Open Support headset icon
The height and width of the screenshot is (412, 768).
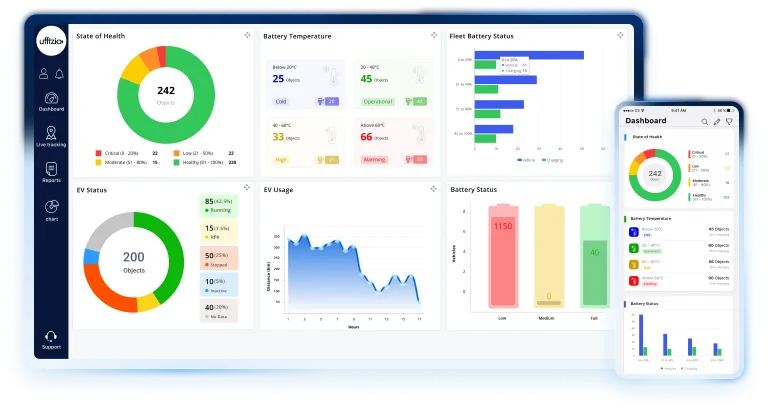coord(51,337)
